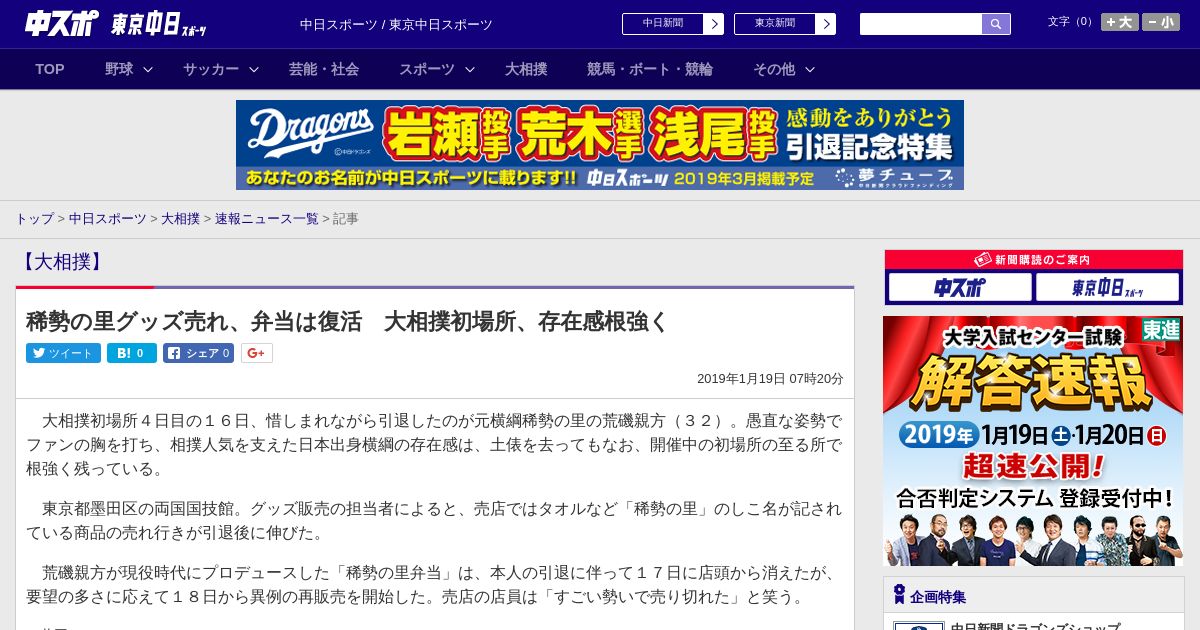1200x630 pixels.
Task: Expand the サッカー dropdown chevron
Action: coord(254,69)
